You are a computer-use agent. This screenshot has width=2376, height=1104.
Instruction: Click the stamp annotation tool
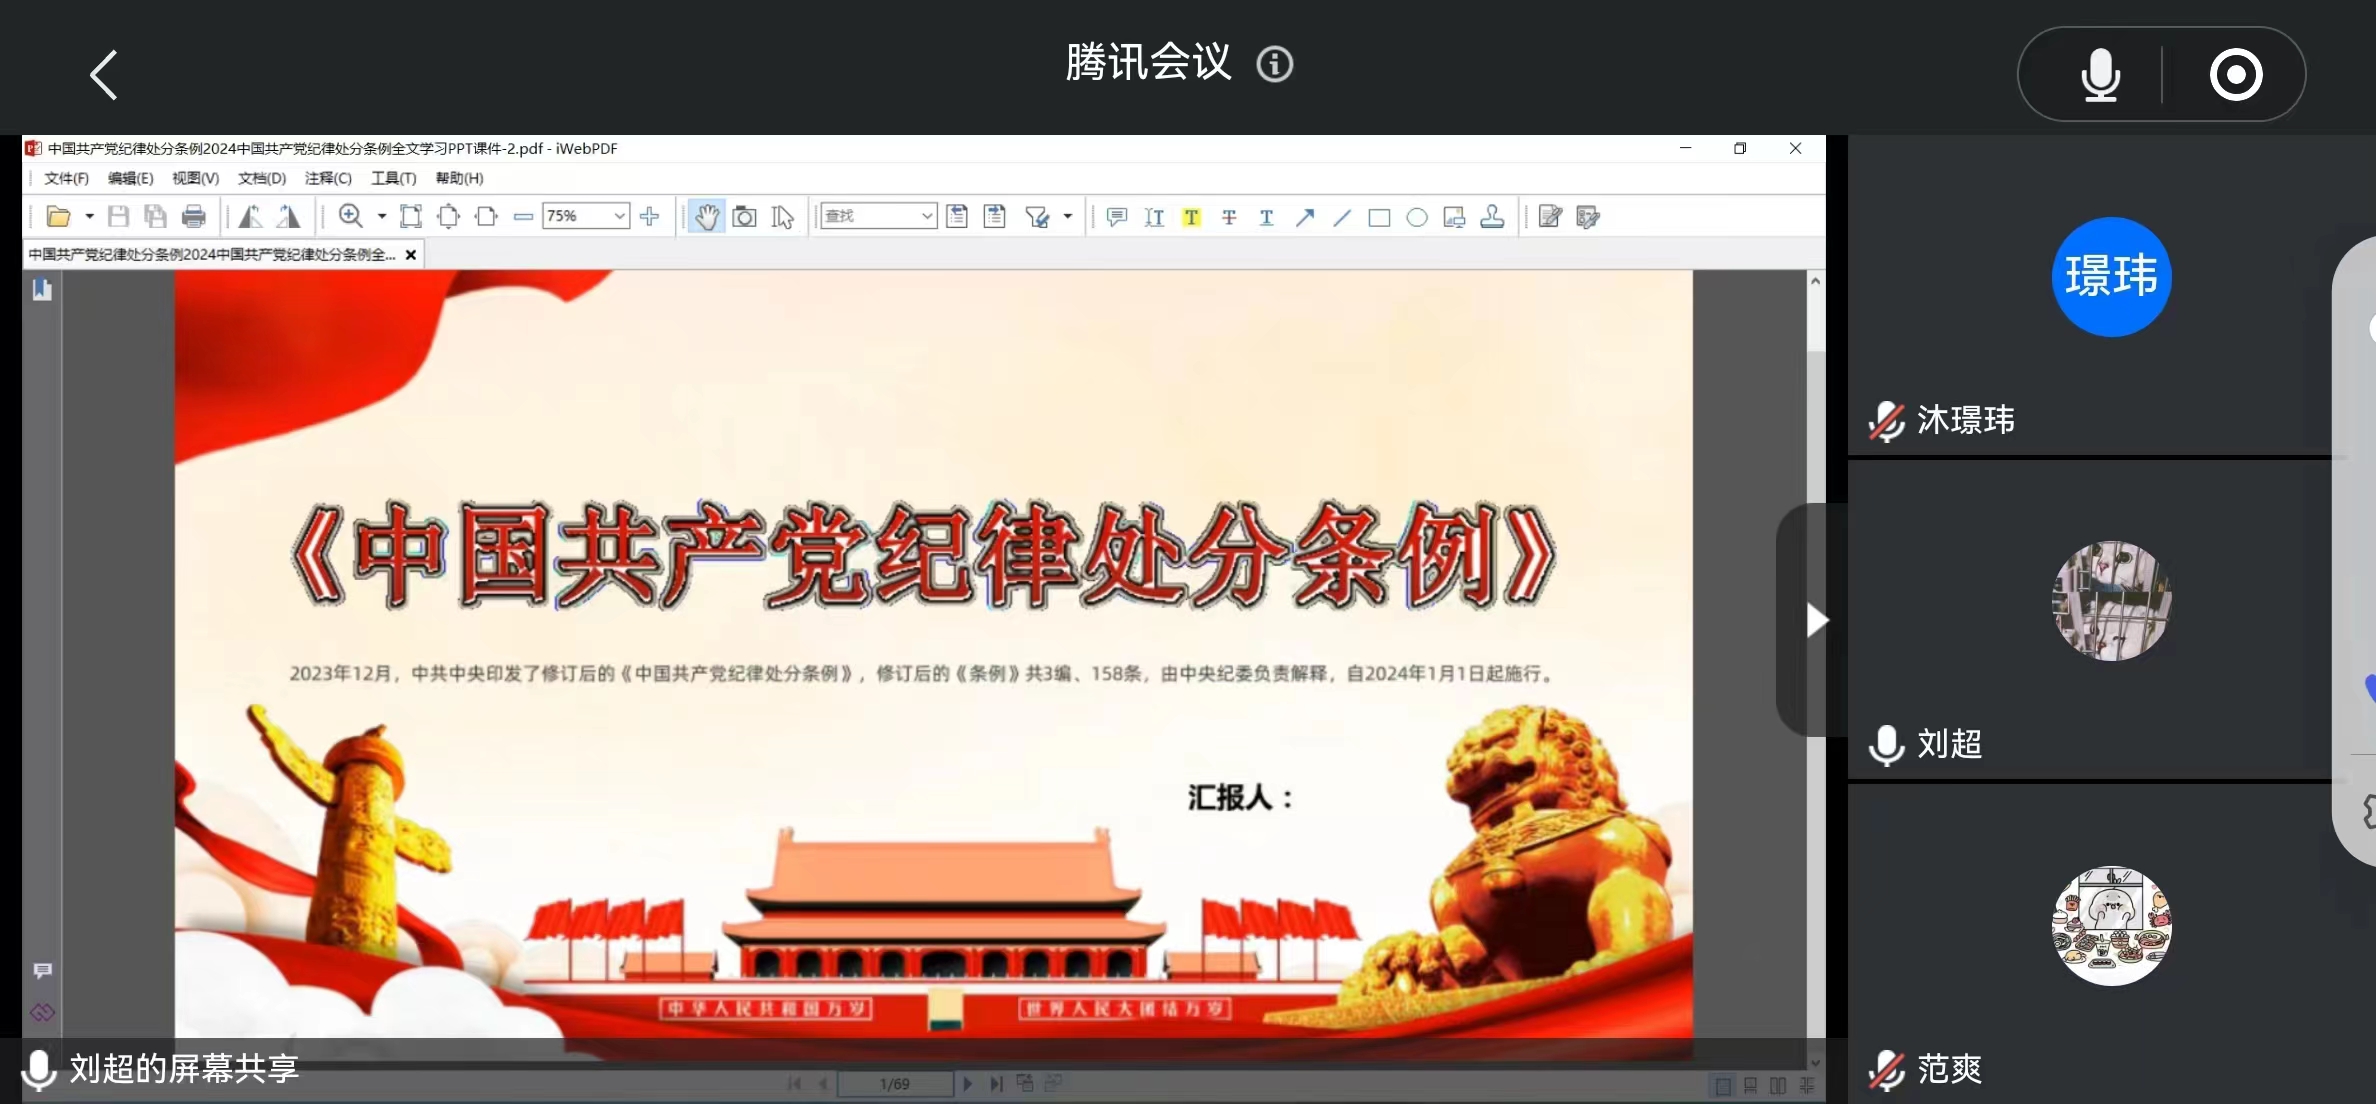point(1492,217)
